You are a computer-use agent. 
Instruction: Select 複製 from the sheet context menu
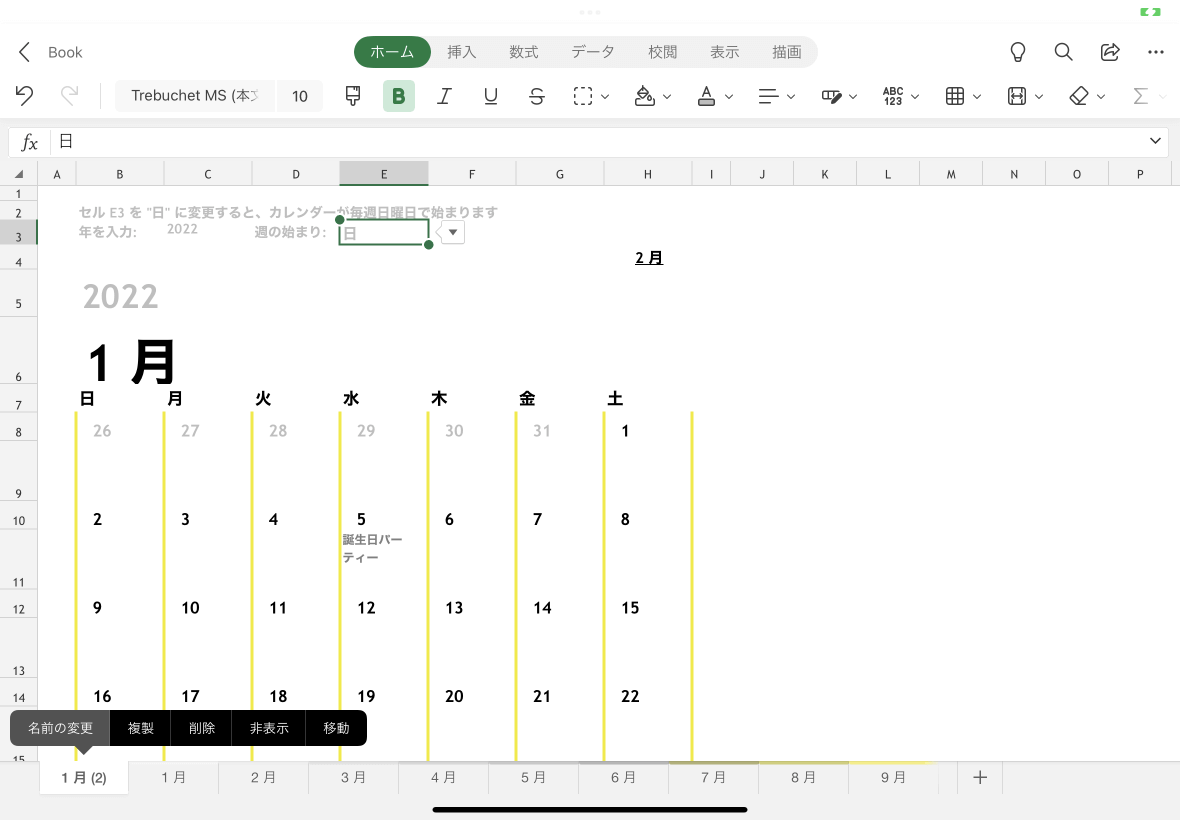[x=140, y=728]
